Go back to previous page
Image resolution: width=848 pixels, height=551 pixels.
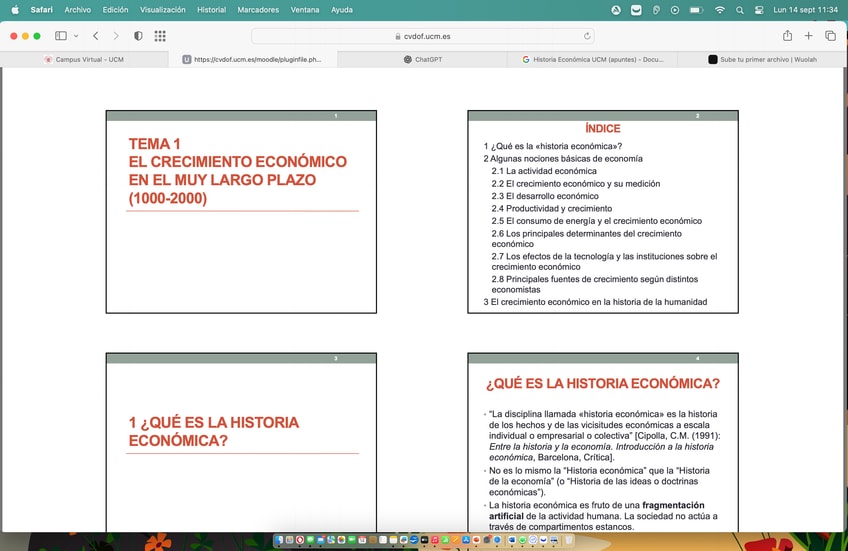[96, 36]
